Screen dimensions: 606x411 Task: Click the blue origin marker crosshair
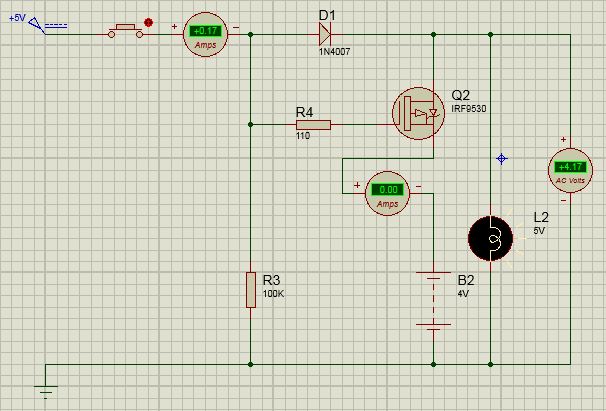point(502,159)
